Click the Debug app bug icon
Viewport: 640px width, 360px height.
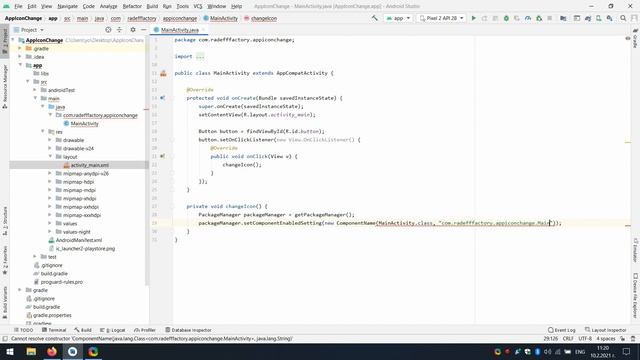[506, 18]
